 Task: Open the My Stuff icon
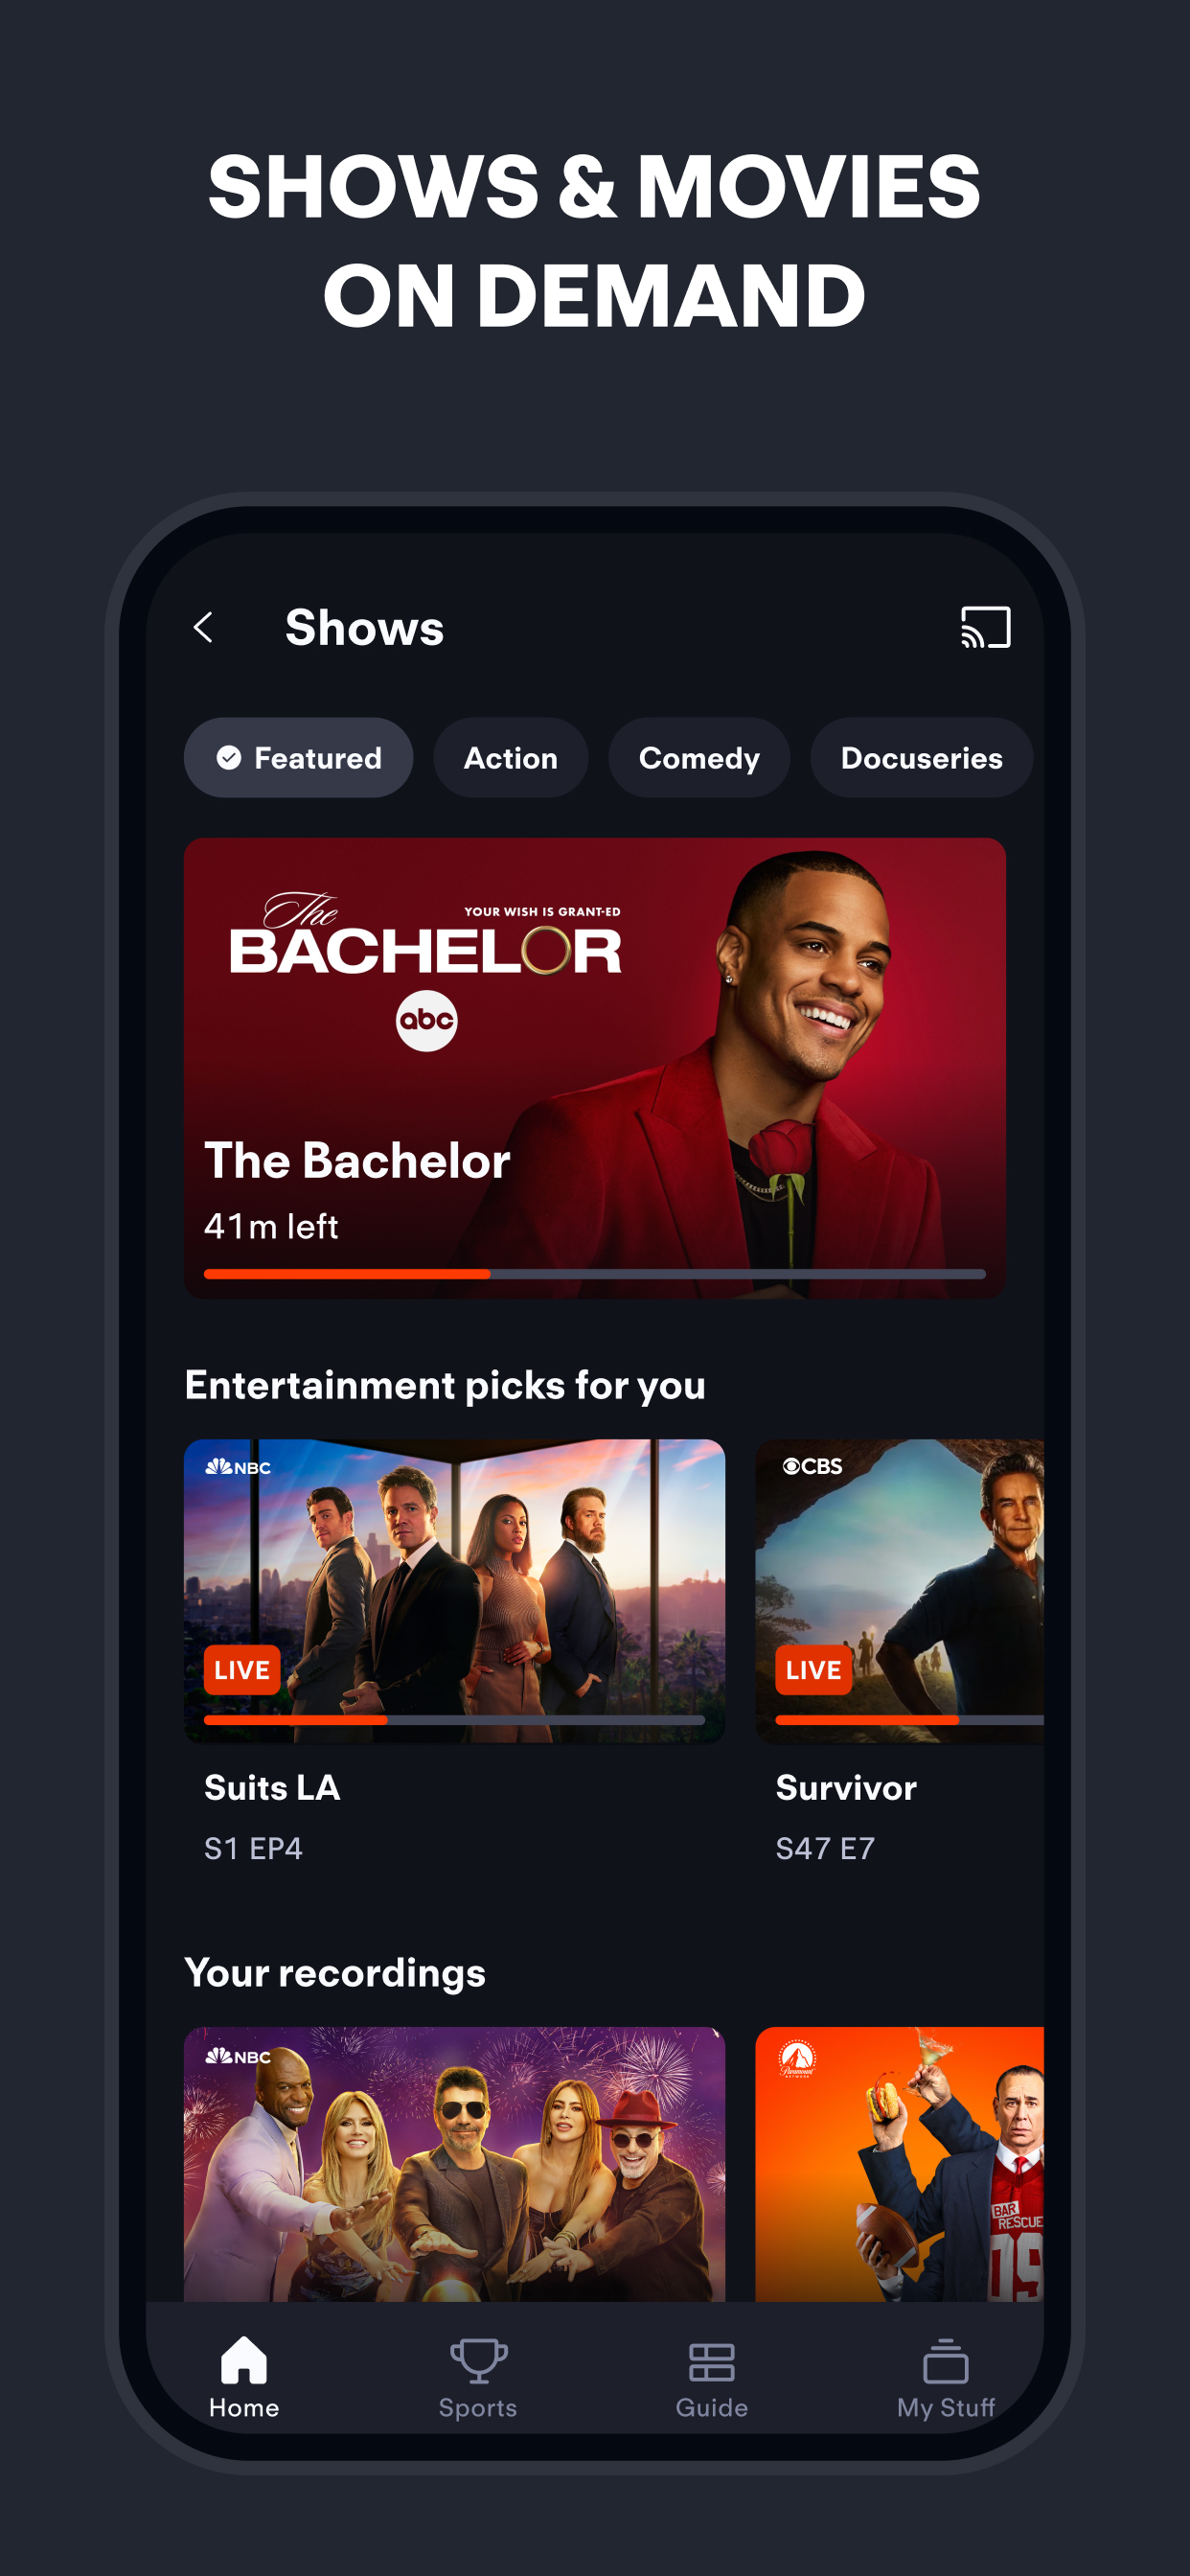(945, 2361)
